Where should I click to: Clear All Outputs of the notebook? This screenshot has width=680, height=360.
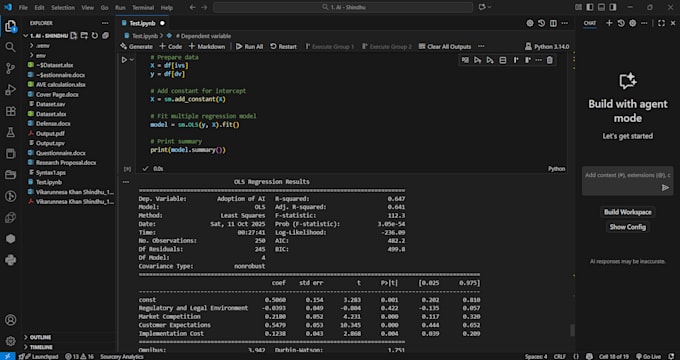(x=445, y=46)
